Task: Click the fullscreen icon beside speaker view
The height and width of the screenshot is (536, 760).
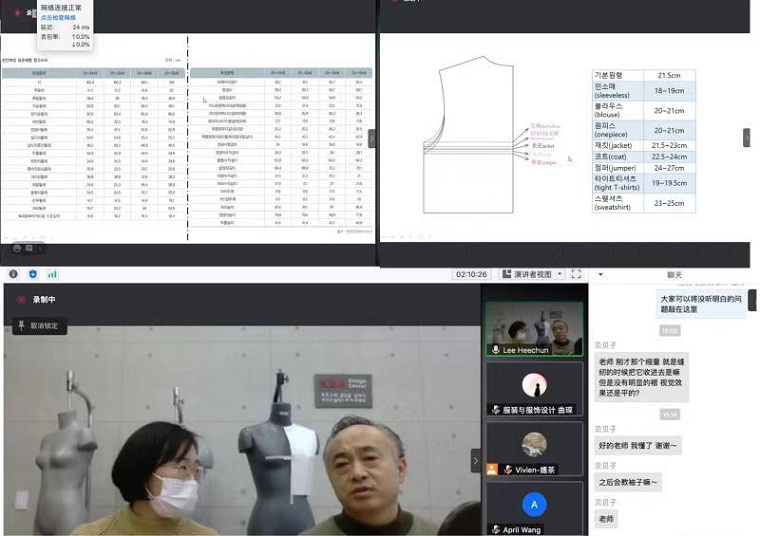Action: (x=575, y=274)
